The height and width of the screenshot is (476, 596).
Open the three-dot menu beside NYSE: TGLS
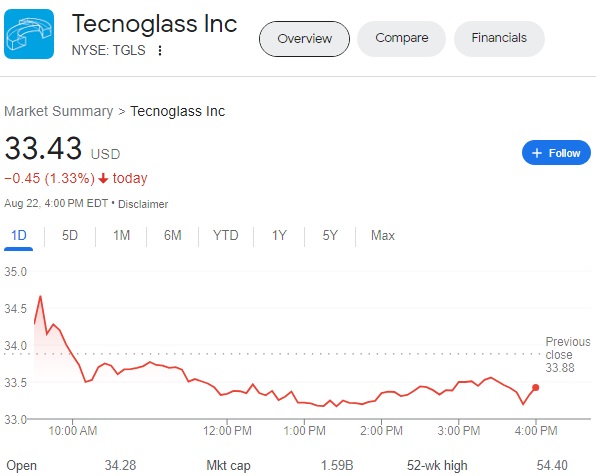click(160, 50)
